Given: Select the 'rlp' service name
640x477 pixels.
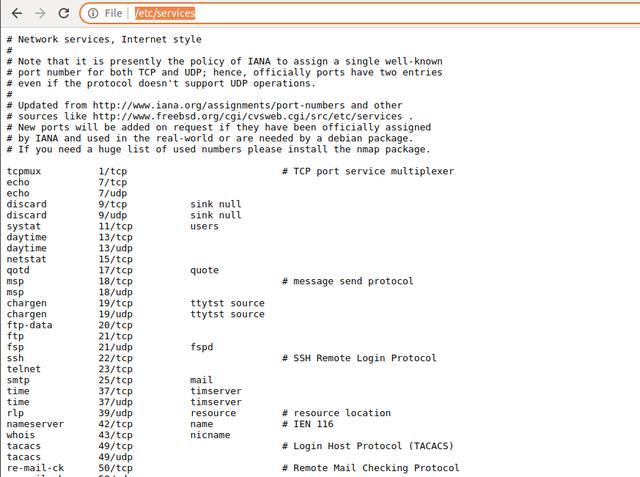Looking at the screenshot, I should coord(15,414).
